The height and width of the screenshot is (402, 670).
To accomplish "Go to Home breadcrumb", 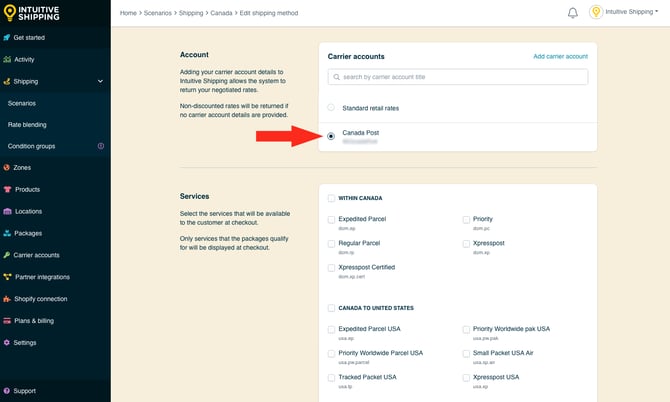I will pyautogui.click(x=128, y=13).
